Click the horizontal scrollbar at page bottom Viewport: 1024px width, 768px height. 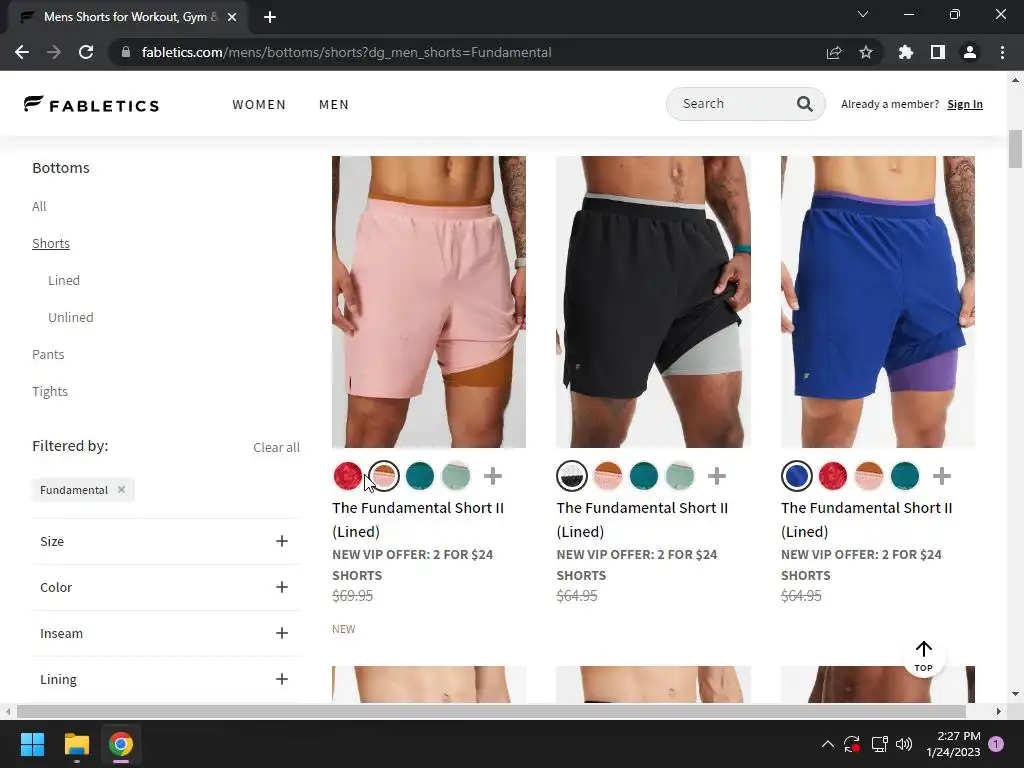click(x=491, y=711)
